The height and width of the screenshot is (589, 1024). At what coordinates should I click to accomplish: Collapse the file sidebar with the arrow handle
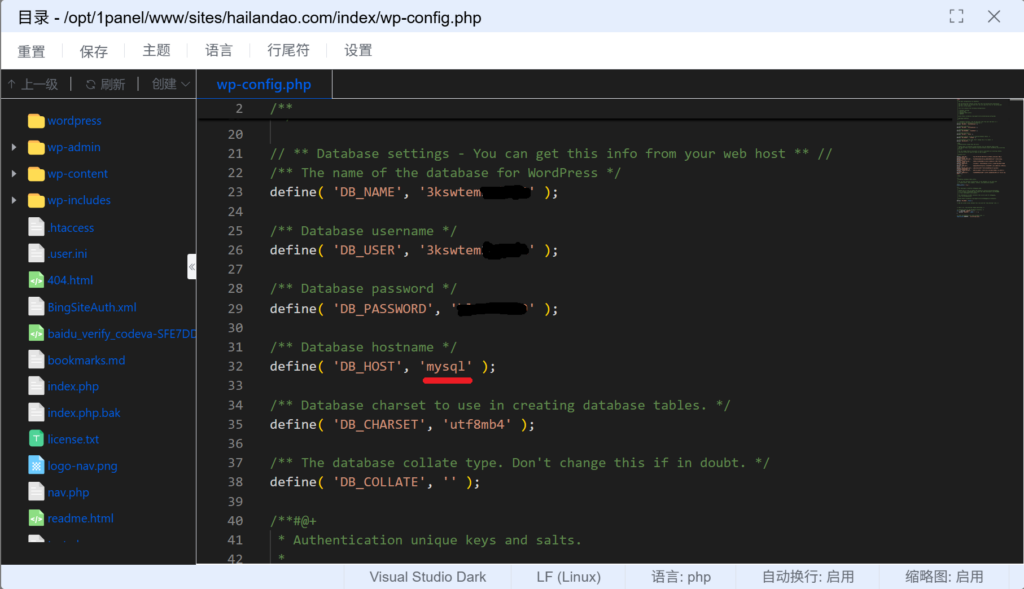pos(191,266)
